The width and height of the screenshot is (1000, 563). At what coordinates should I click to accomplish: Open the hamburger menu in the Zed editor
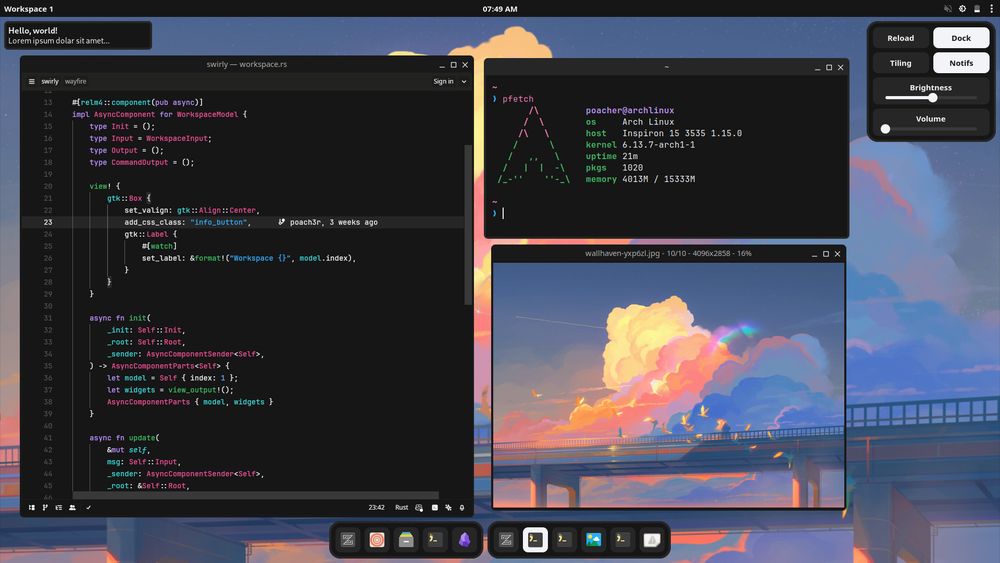point(31,82)
